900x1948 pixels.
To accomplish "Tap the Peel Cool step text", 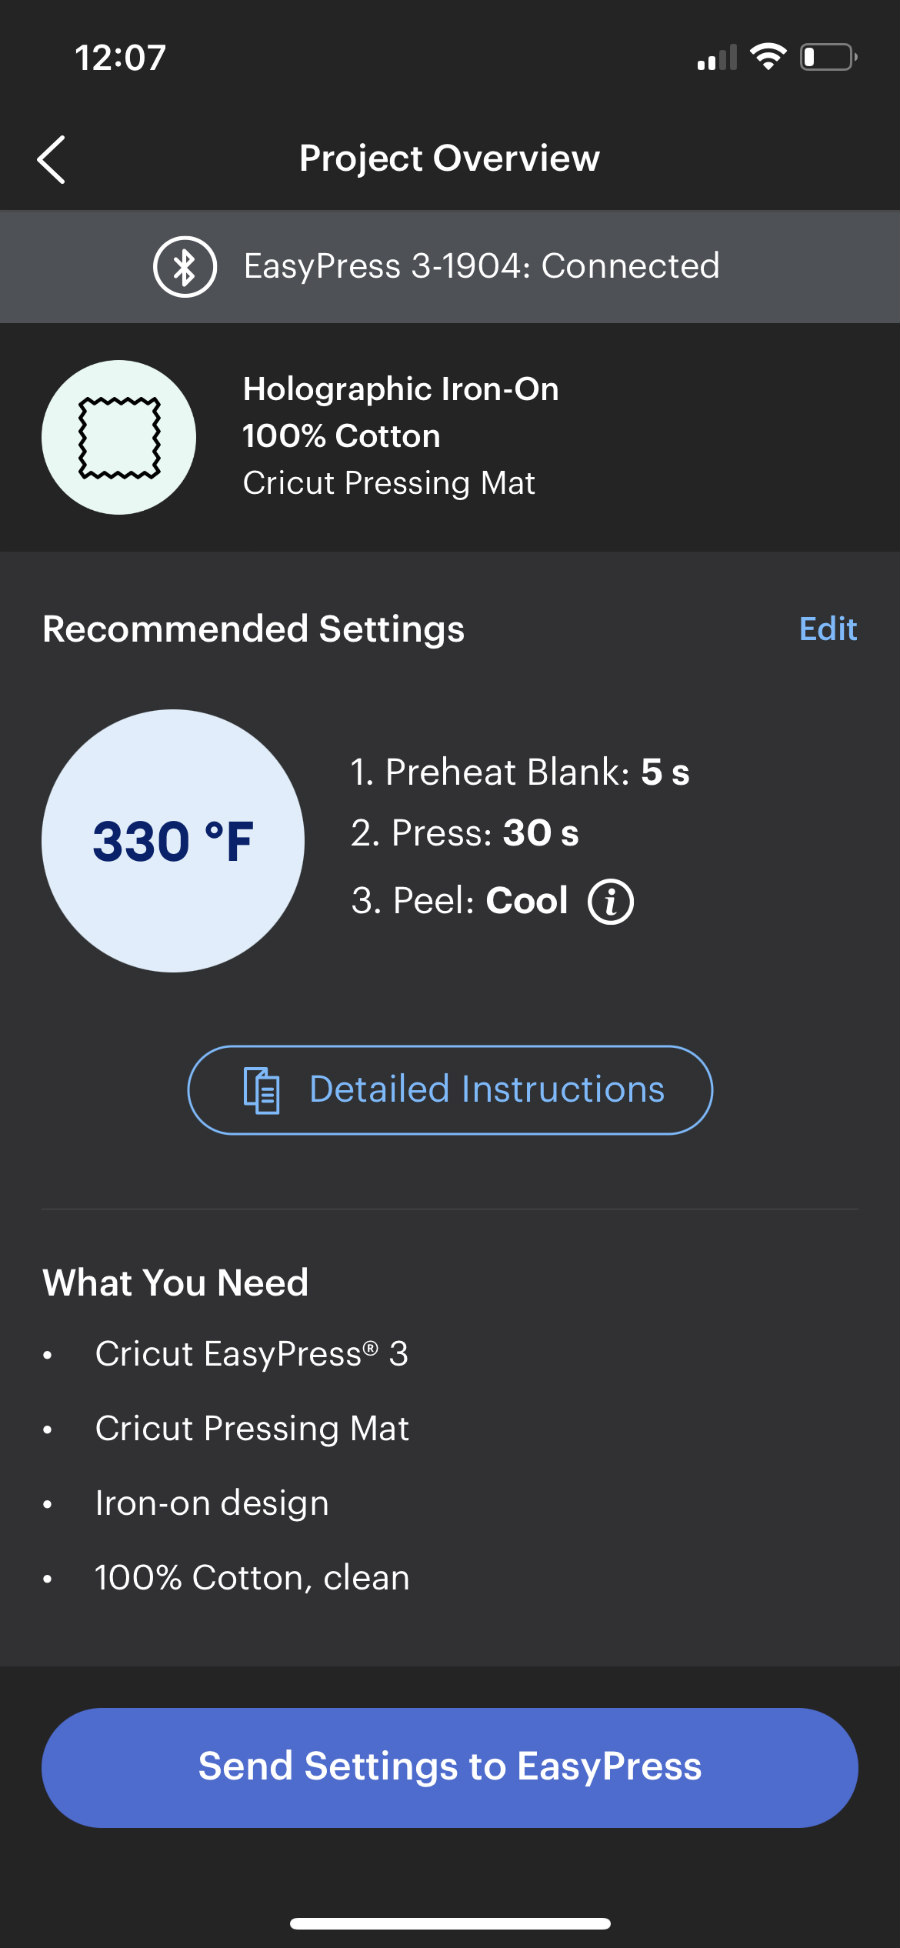I will 460,901.
